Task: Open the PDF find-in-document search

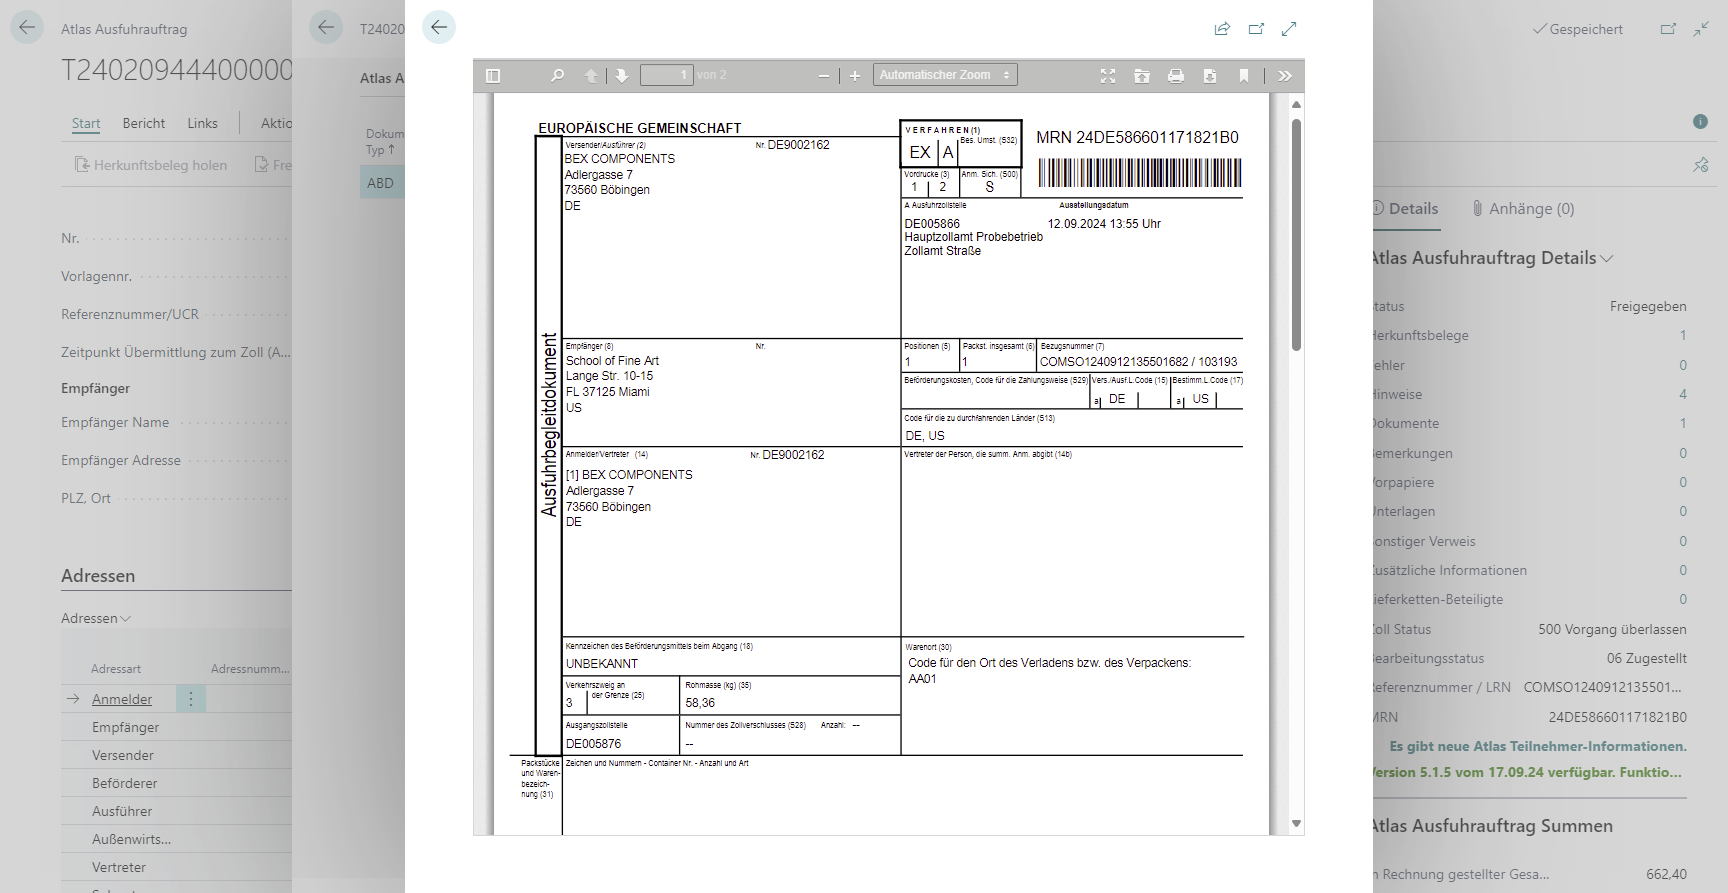Action: [558, 75]
